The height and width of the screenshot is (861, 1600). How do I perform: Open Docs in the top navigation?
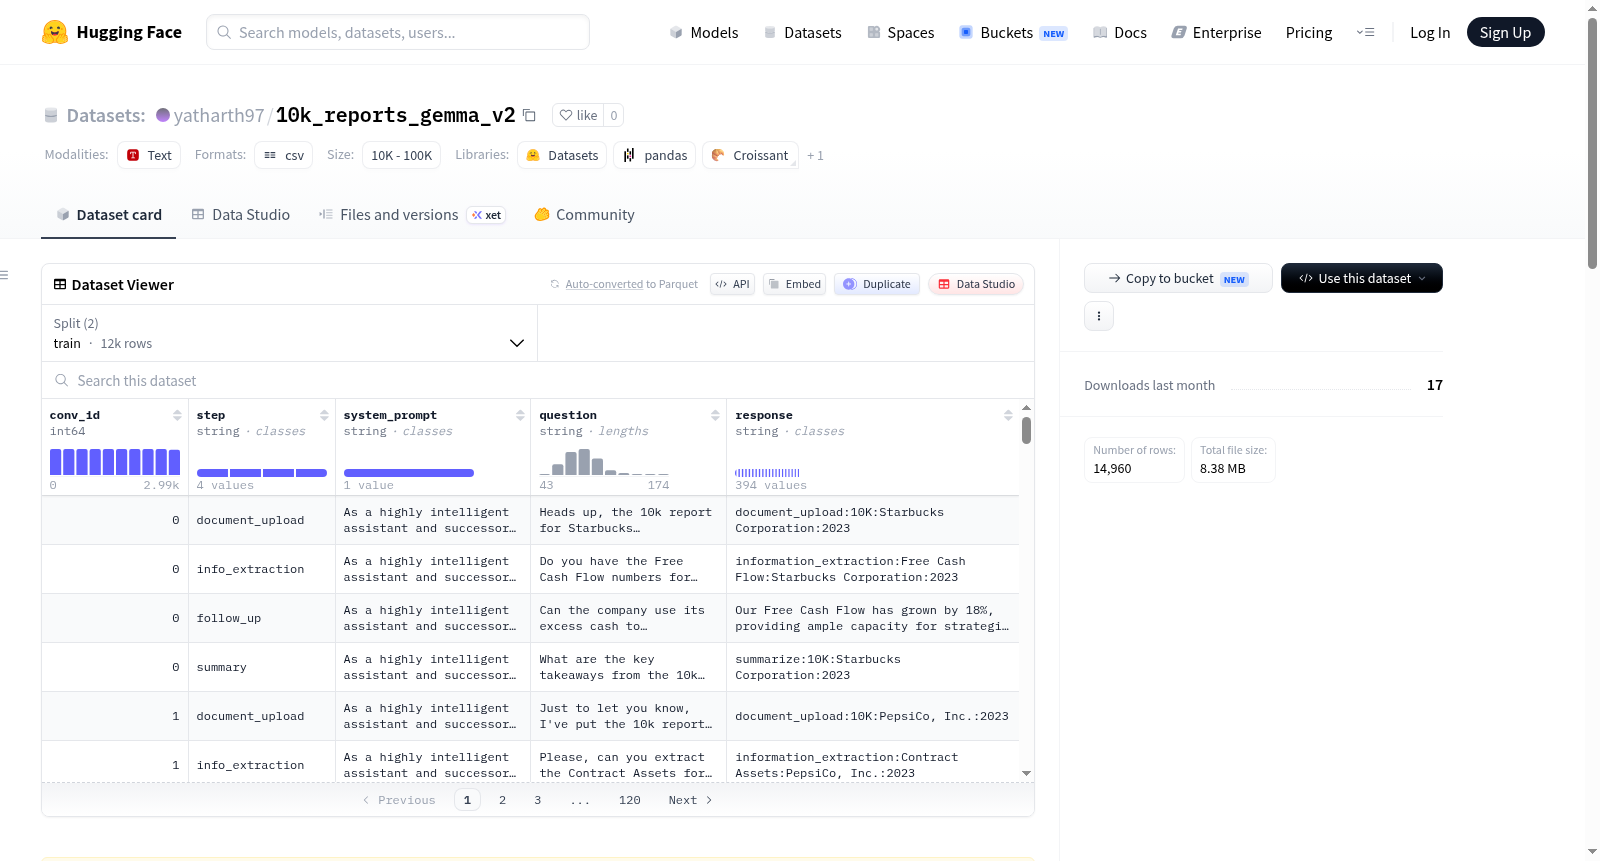[1120, 32]
